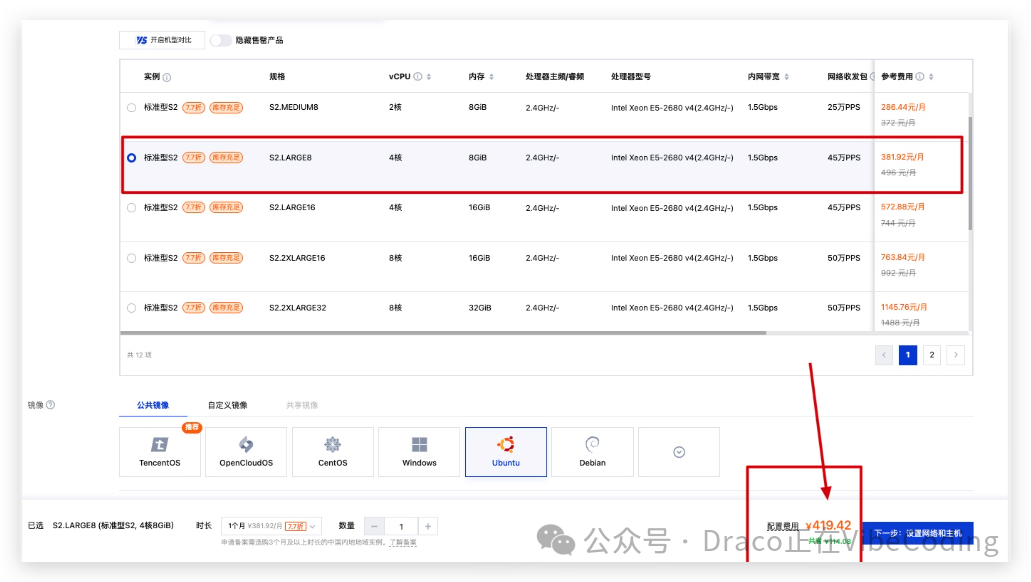This screenshot has width=1031, height=582.
Task: Switch to the 自定义镜像 tab
Action: 227,405
